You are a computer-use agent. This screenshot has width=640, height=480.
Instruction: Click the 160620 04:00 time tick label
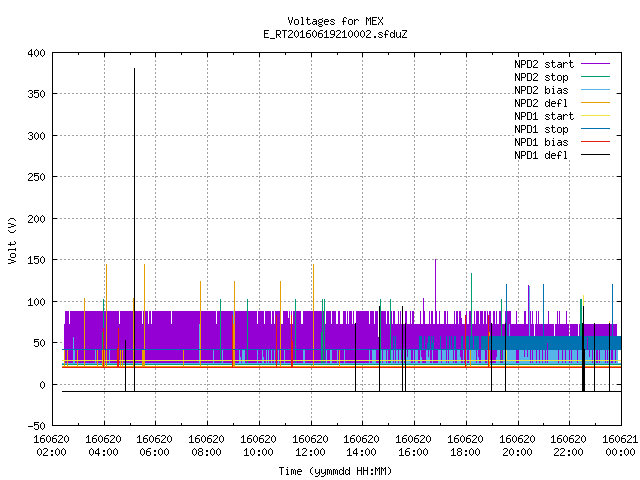104,446
